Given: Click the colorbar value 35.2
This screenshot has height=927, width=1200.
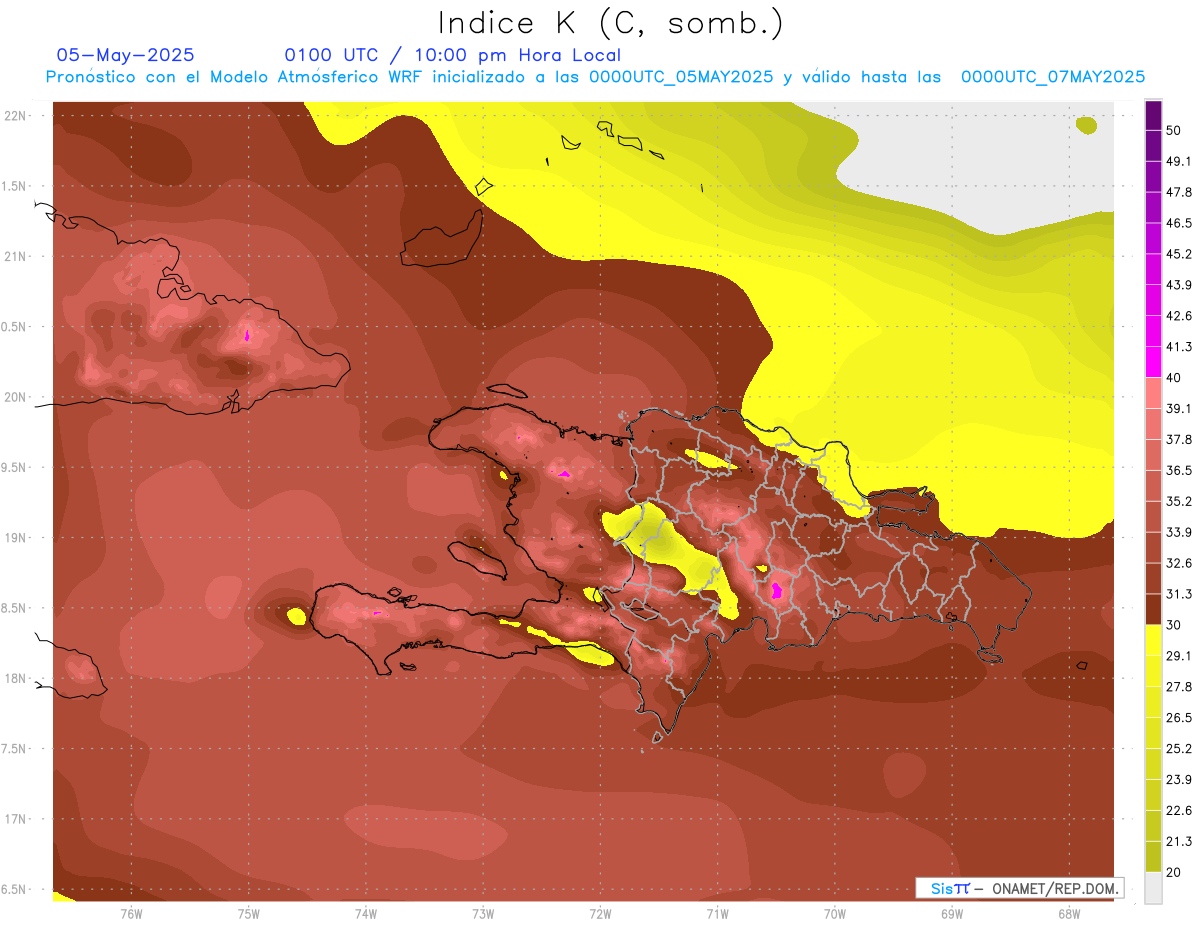Looking at the screenshot, I should click(1180, 501).
